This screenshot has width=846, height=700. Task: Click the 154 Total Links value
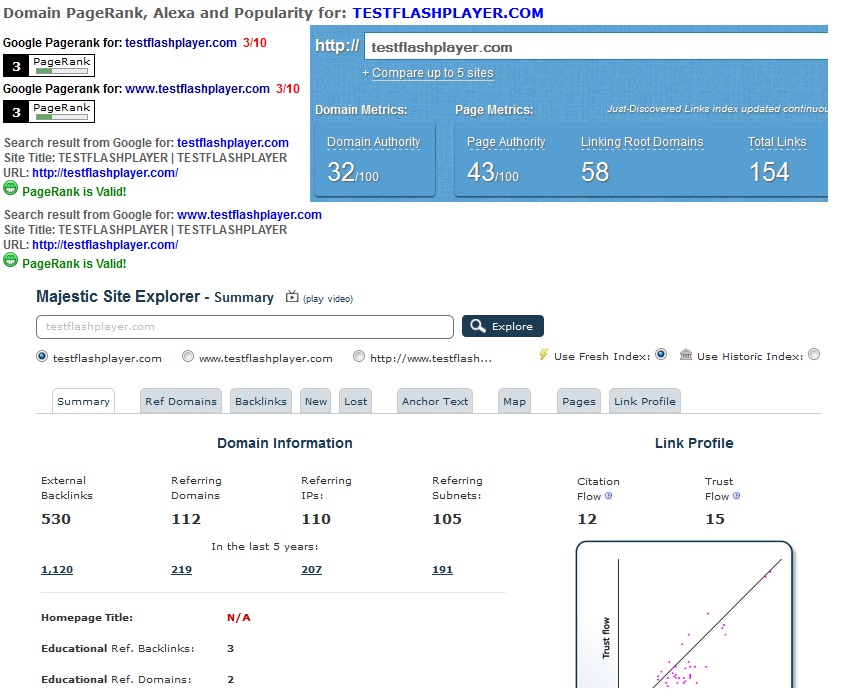(x=769, y=172)
